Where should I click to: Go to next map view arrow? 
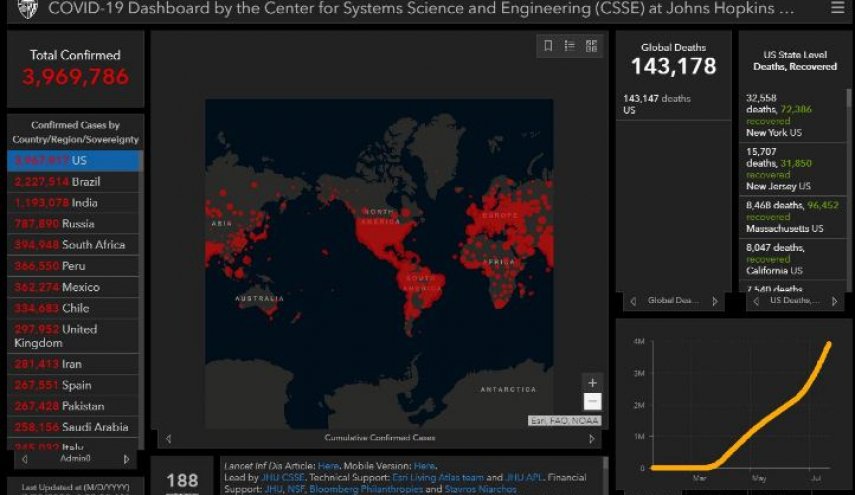[x=592, y=439]
